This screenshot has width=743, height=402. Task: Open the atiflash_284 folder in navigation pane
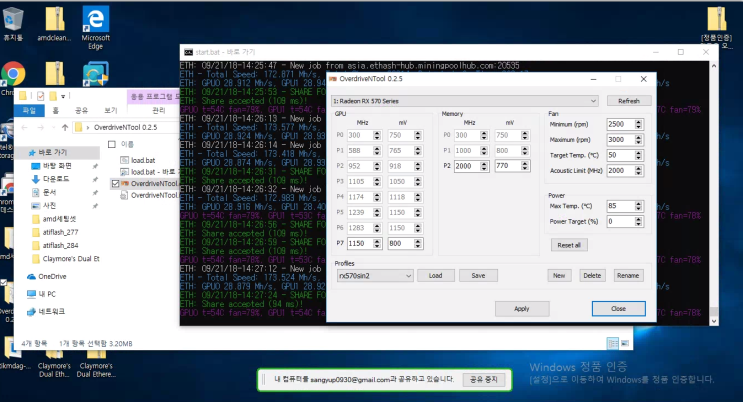pos(55,246)
